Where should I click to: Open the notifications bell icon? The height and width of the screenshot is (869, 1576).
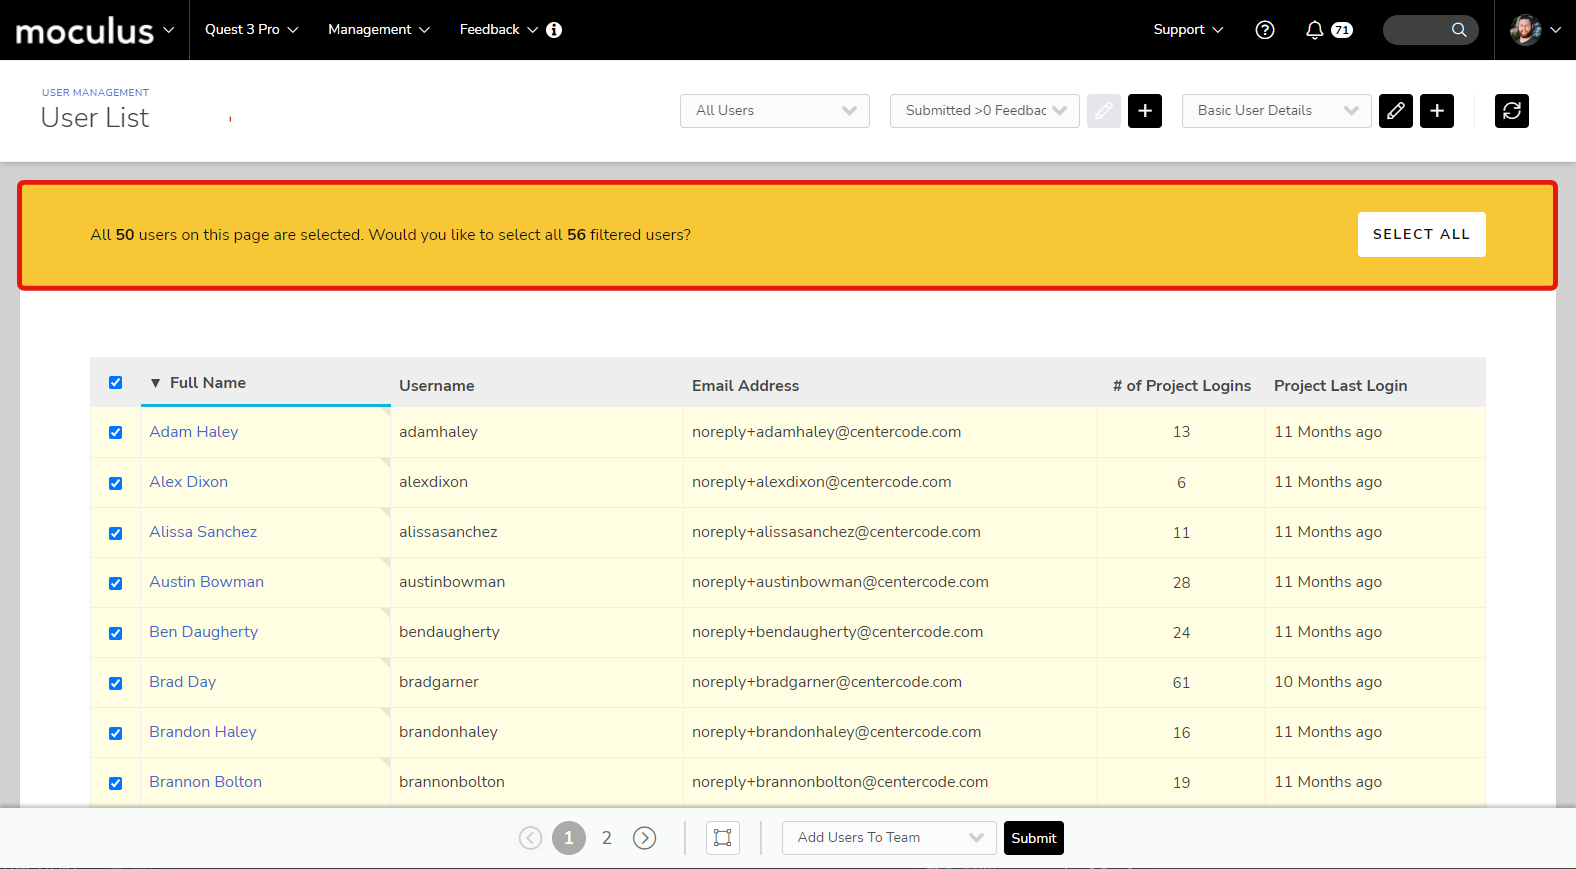coord(1315,30)
